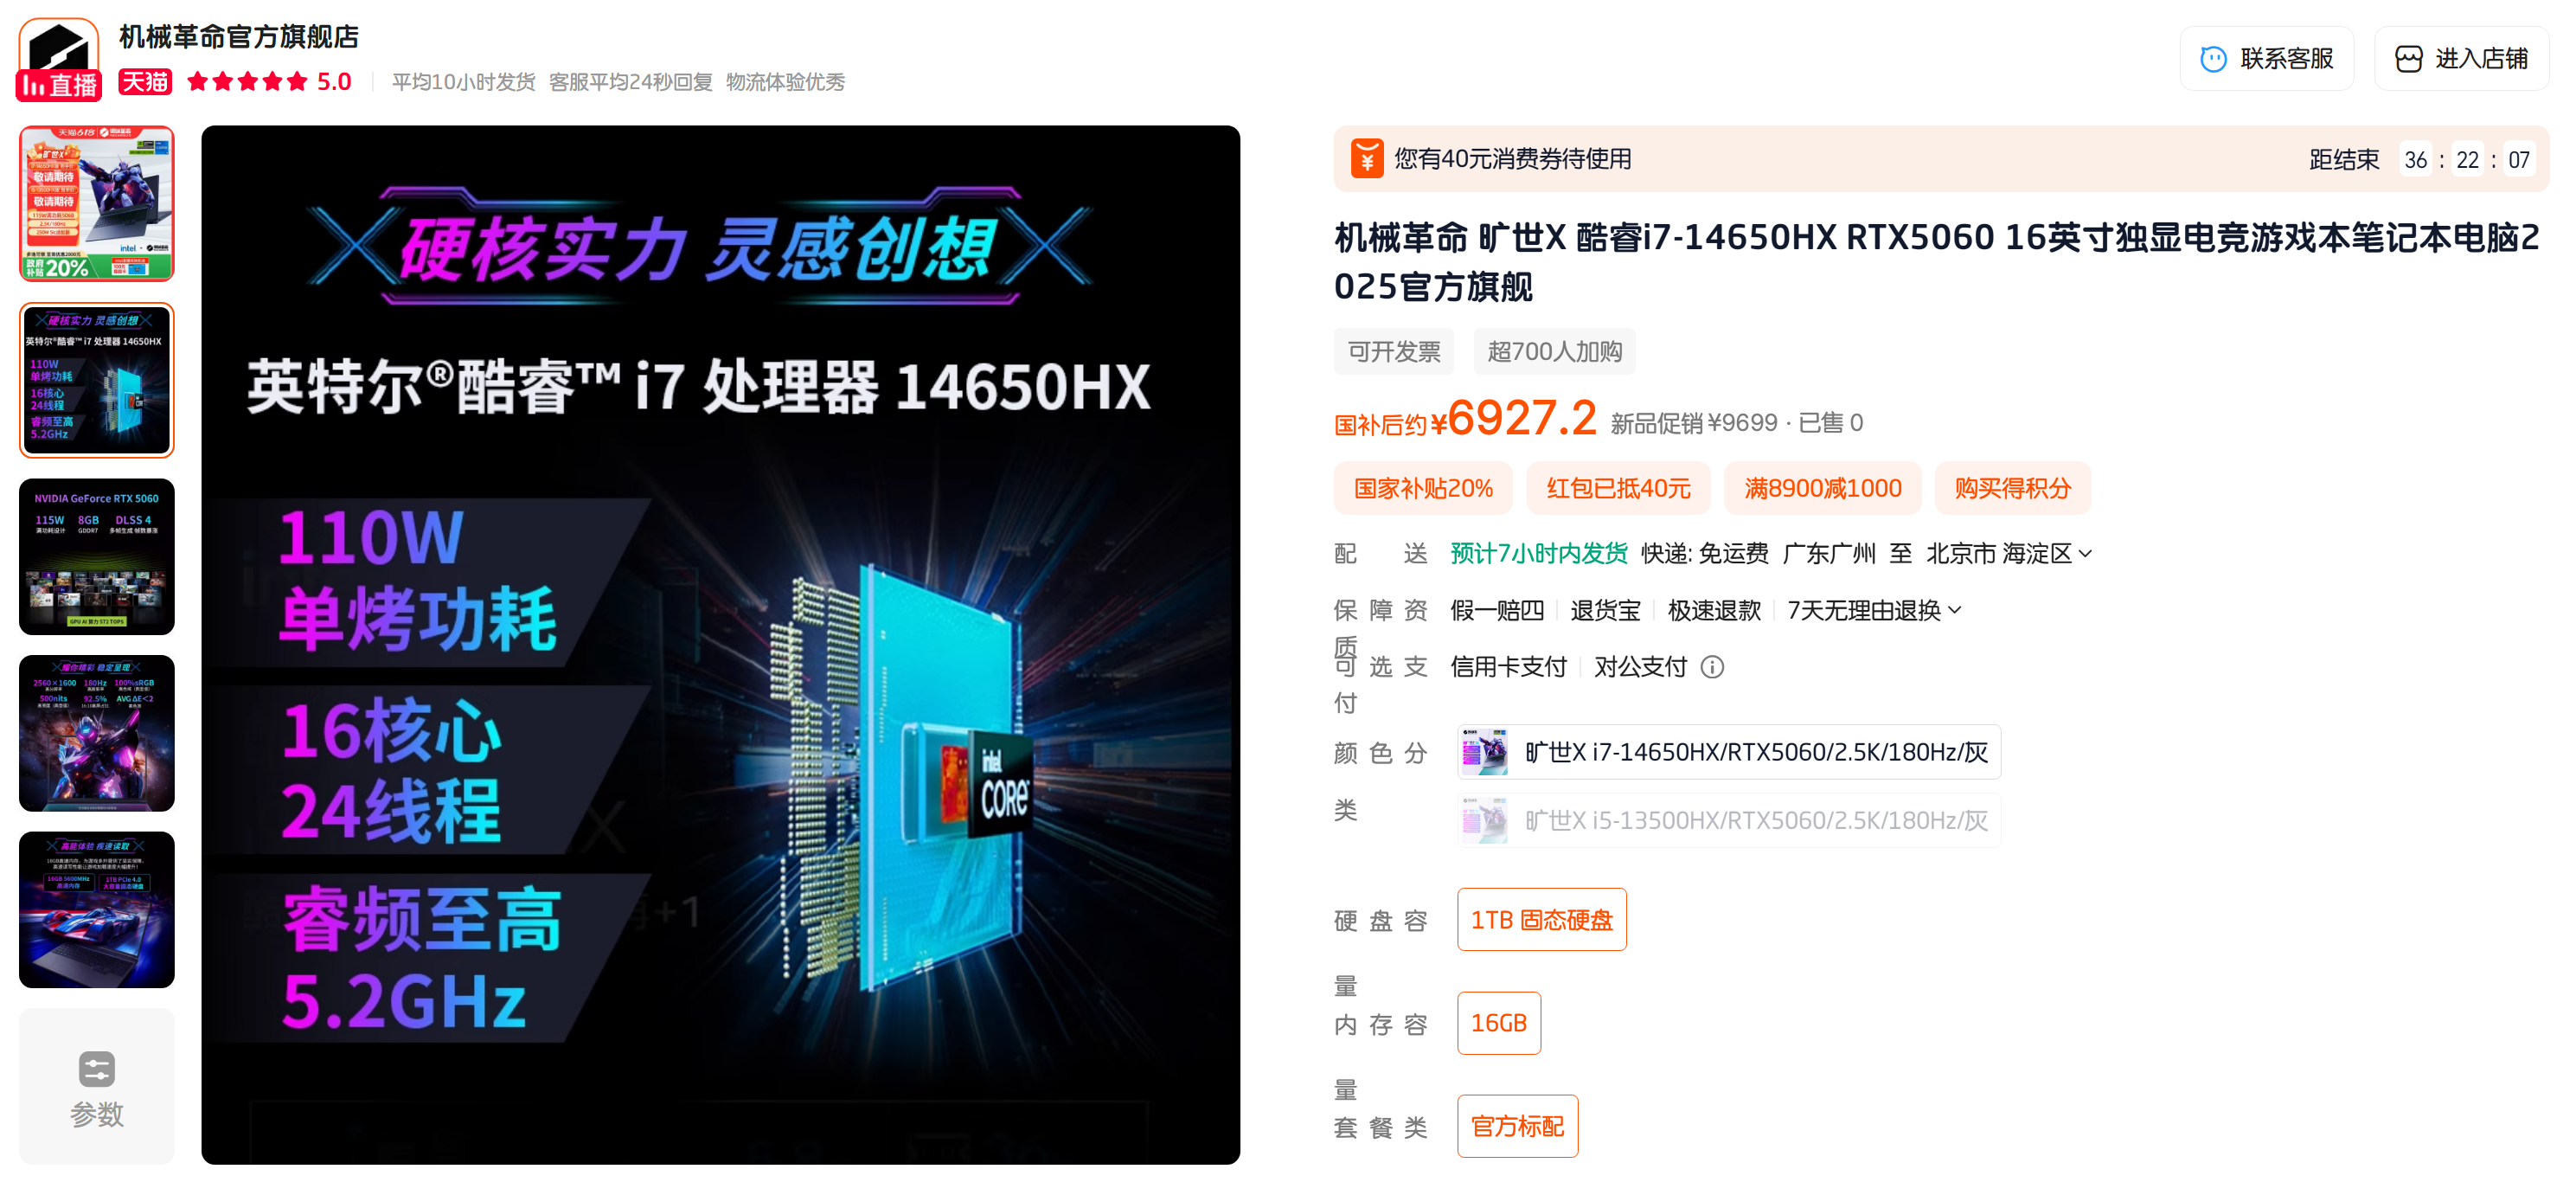Open the 机械革命官方旗舰店 store name link
The width and height of the screenshot is (2576, 1182).
pyautogui.click(x=238, y=37)
